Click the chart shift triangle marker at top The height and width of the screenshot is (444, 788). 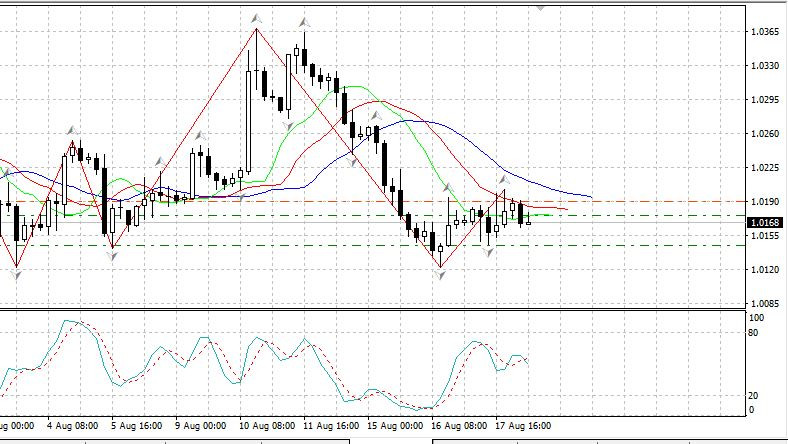[541, 4]
